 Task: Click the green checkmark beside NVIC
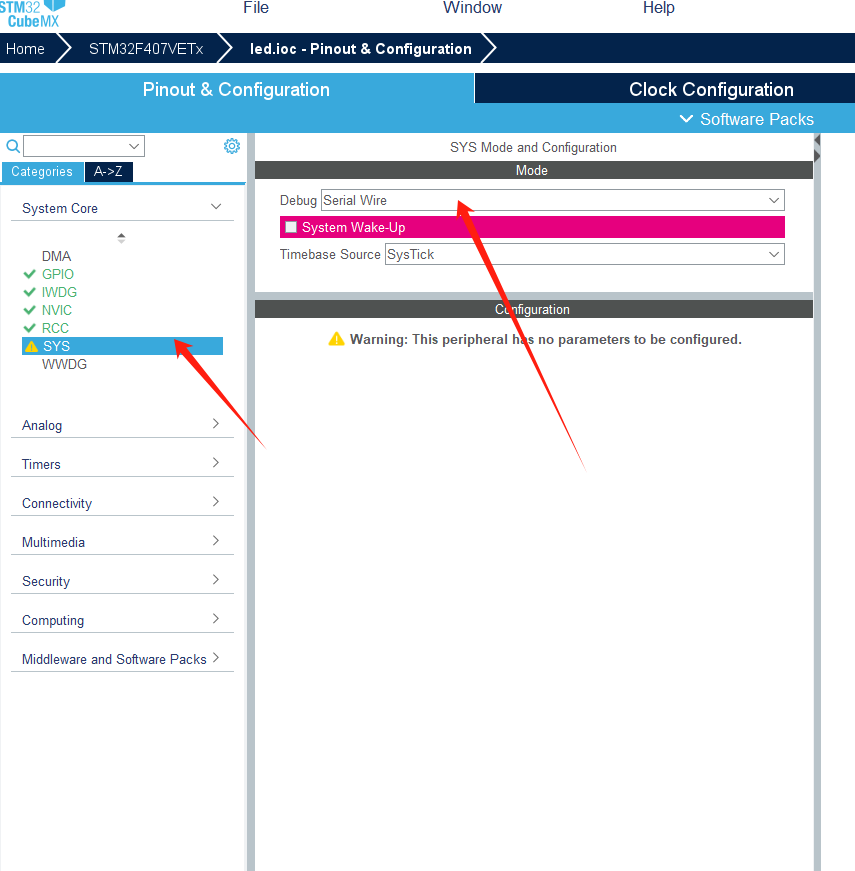tap(30, 310)
